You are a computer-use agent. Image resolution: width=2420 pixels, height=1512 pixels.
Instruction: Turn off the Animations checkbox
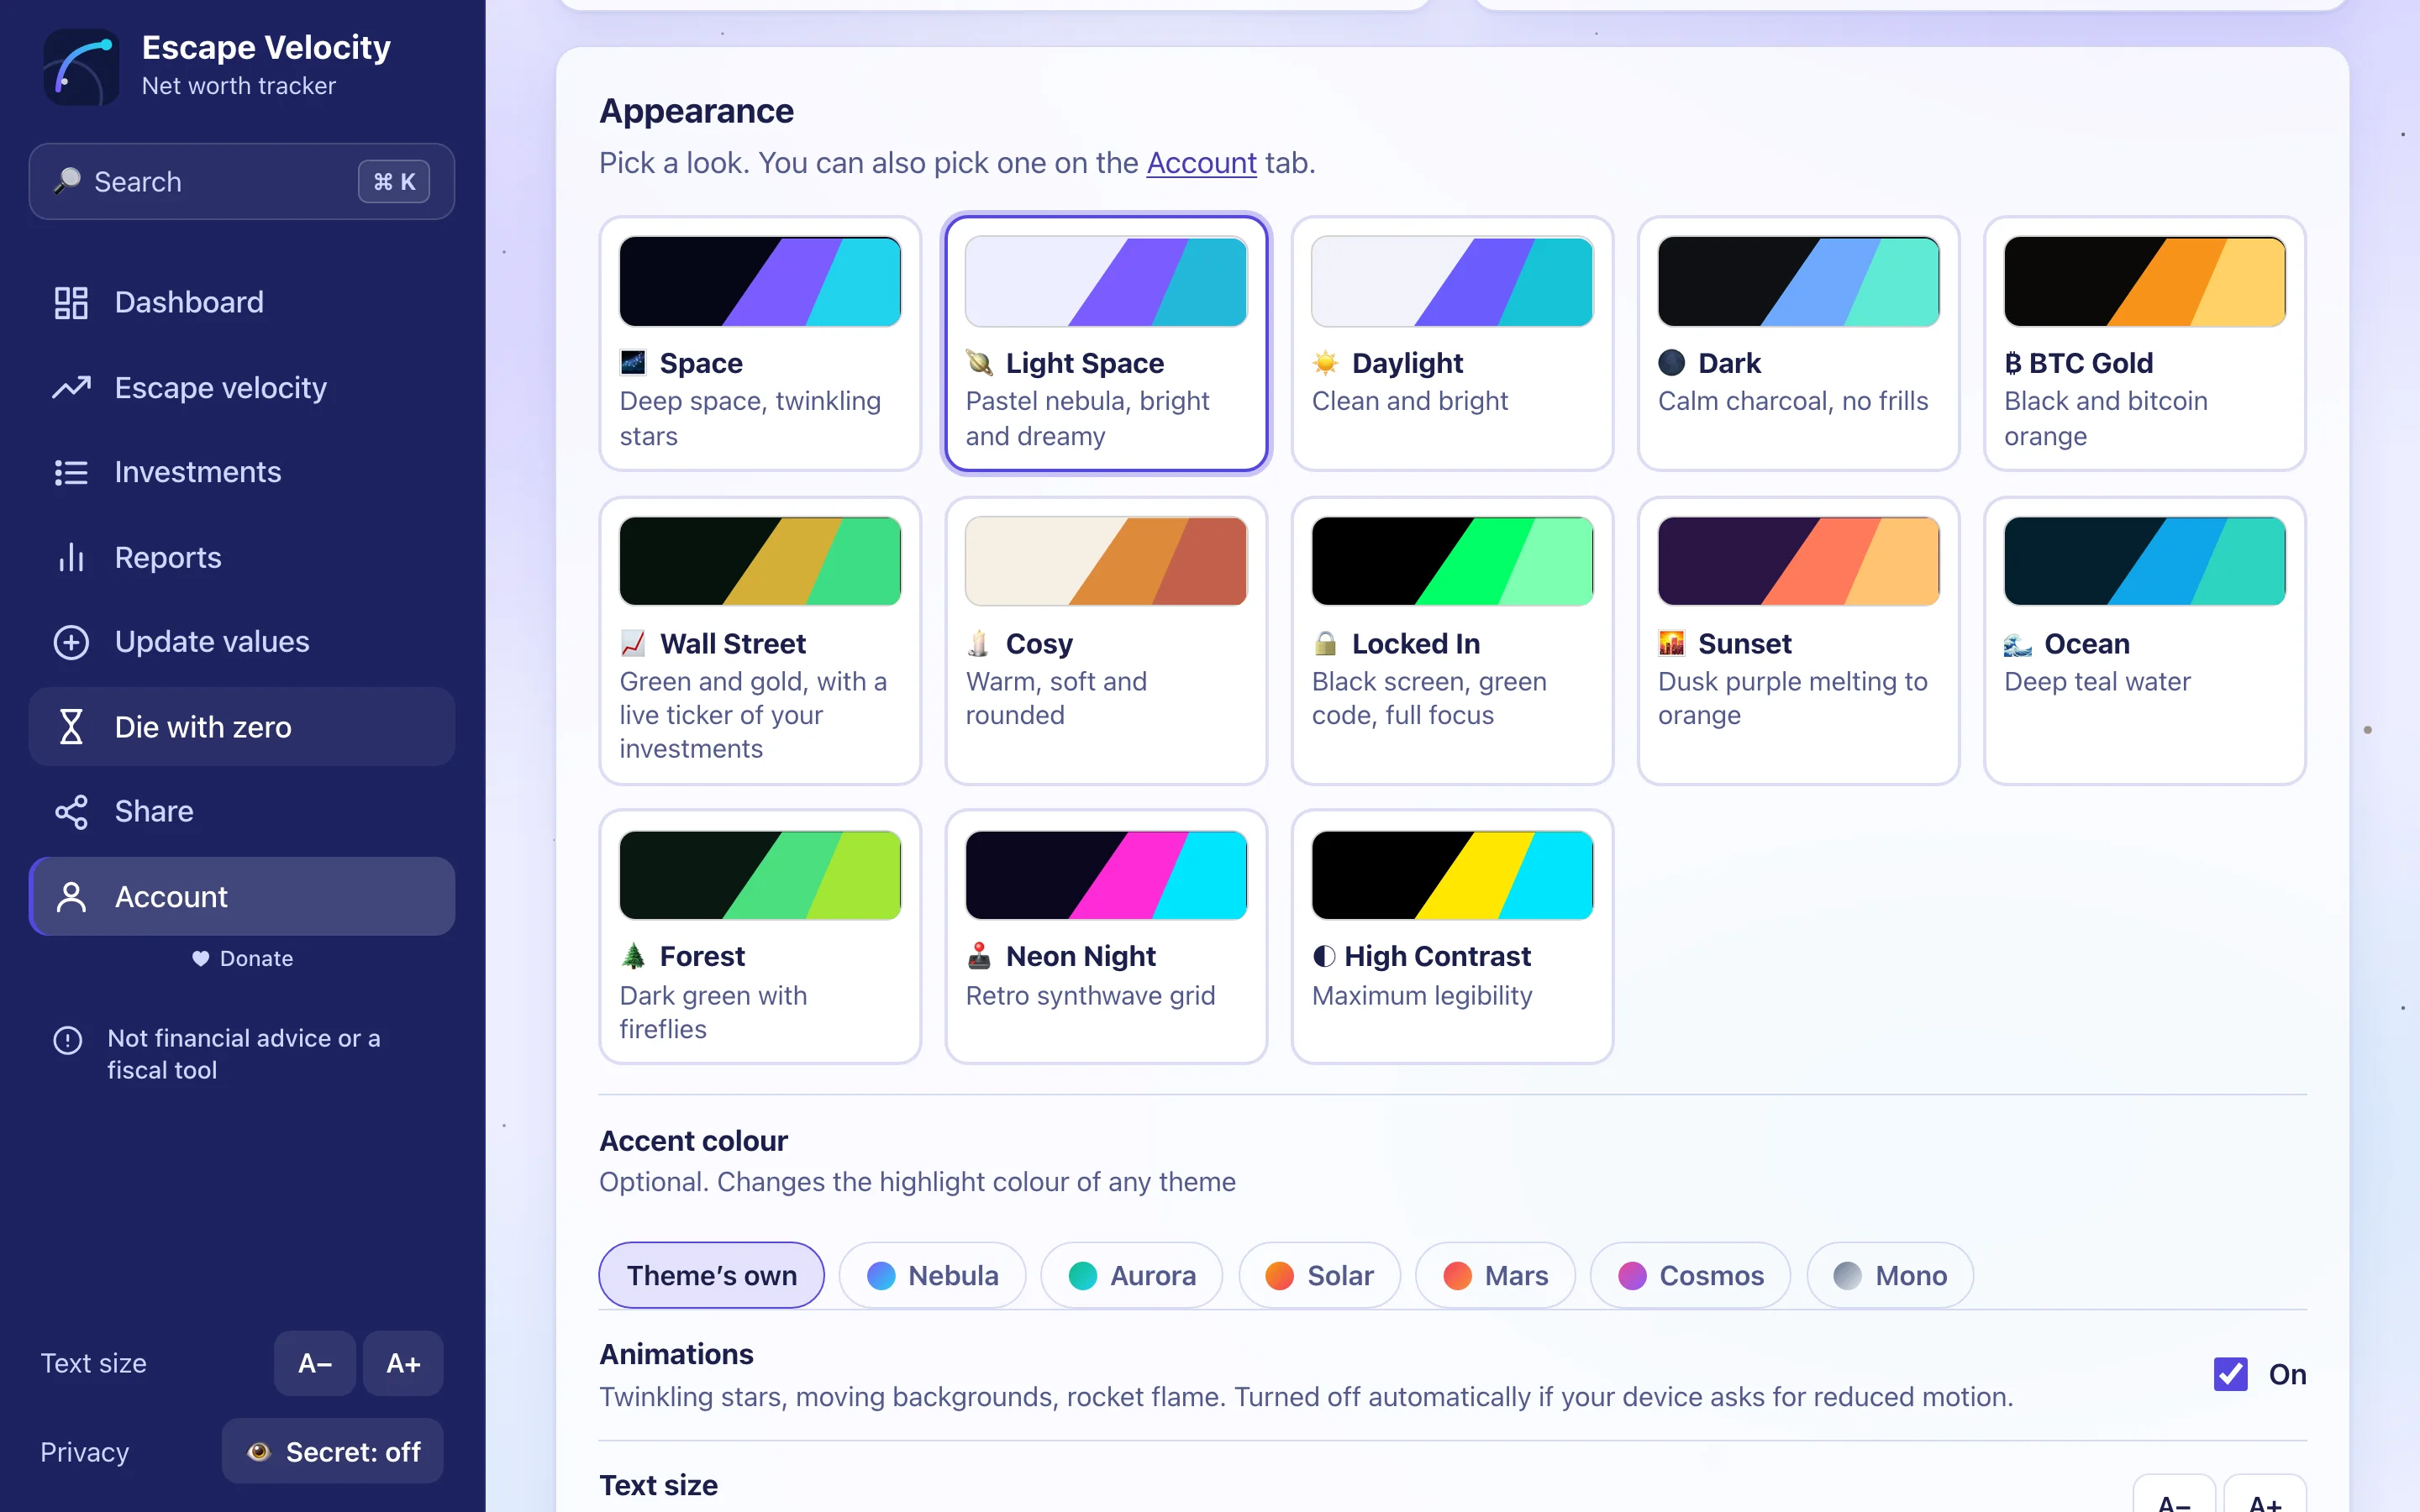pos(2231,1374)
